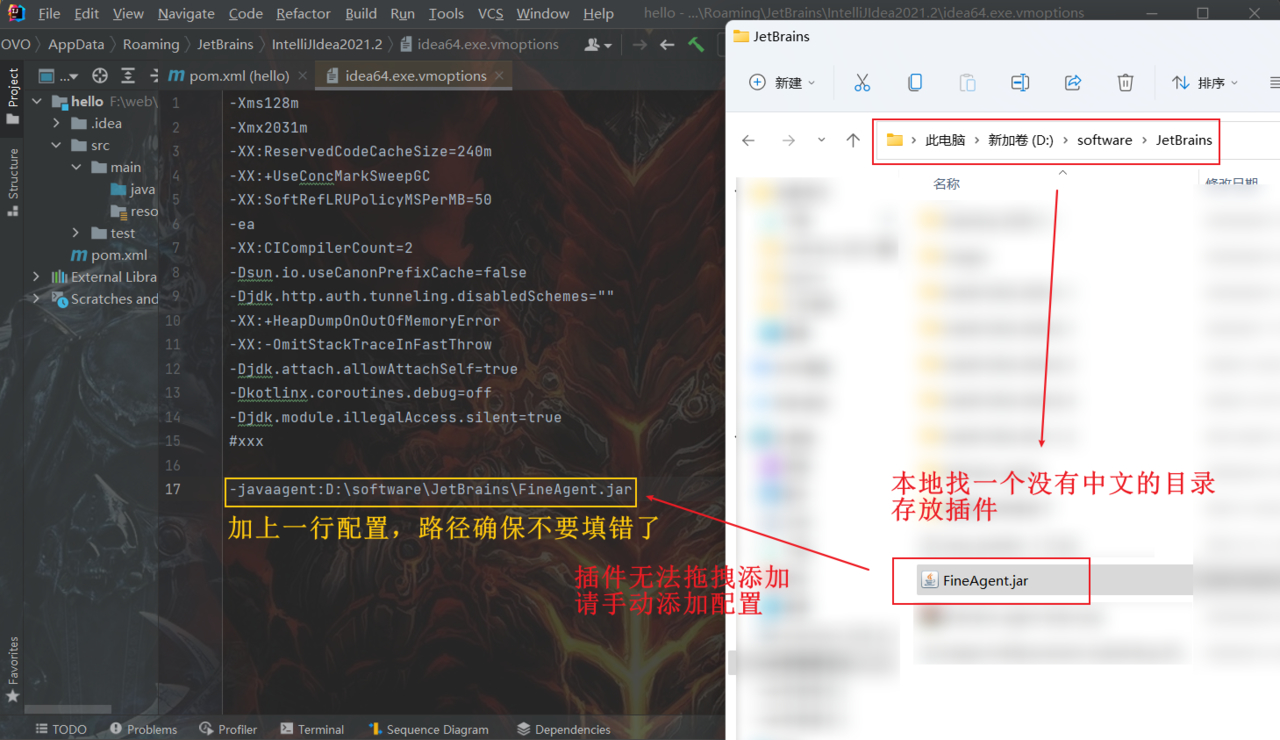This screenshot has width=1280, height=740.
Task: Open the File menu
Action: pyautogui.click(x=49, y=14)
